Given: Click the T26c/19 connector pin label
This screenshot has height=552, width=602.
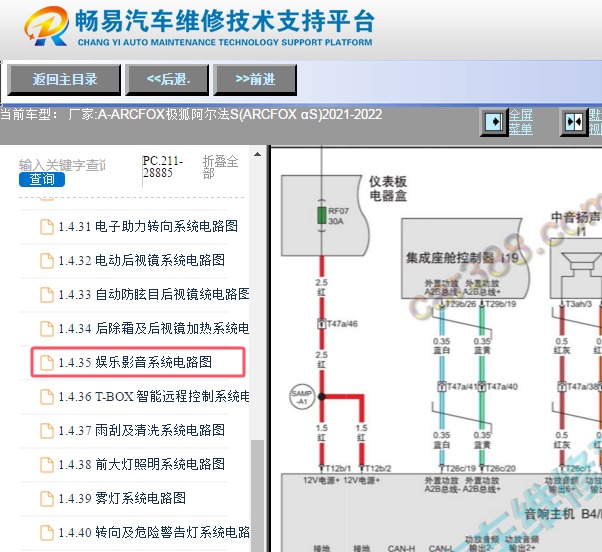Looking at the screenshot, I should (x=460, y=468).
